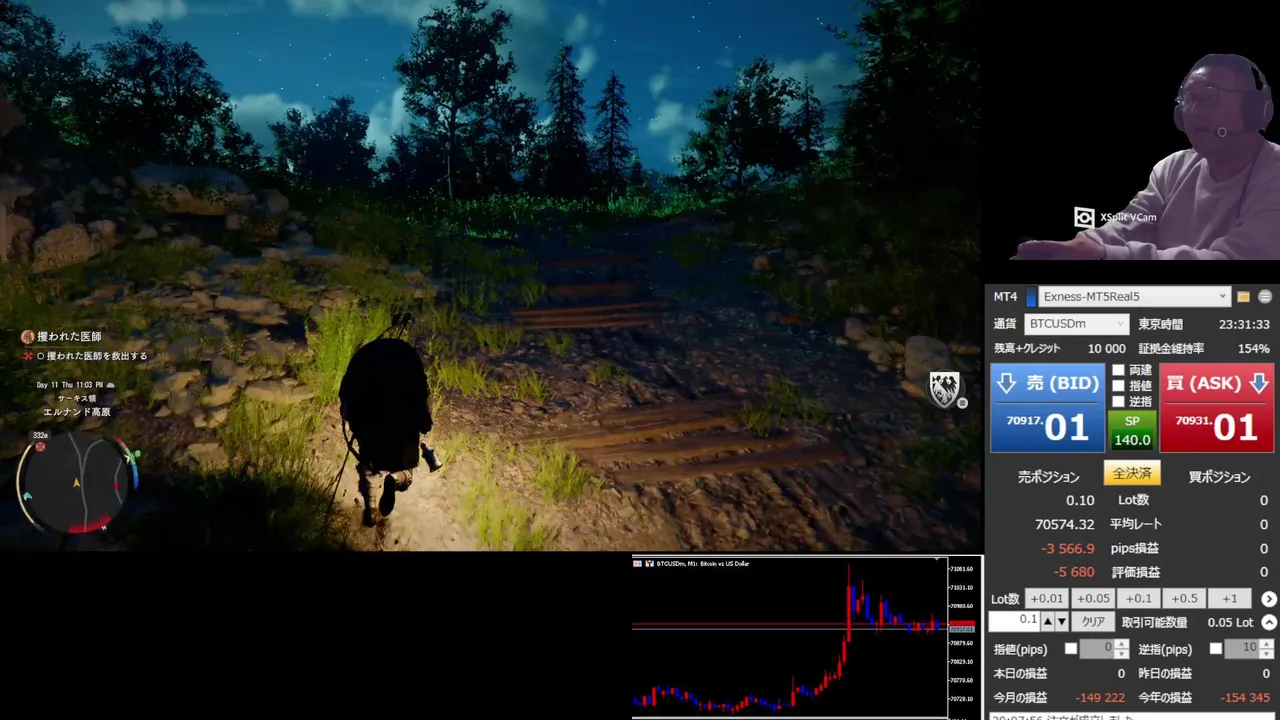
Task: Click the BTCUSDm M1 chart title text
Action: click(703, 564)
